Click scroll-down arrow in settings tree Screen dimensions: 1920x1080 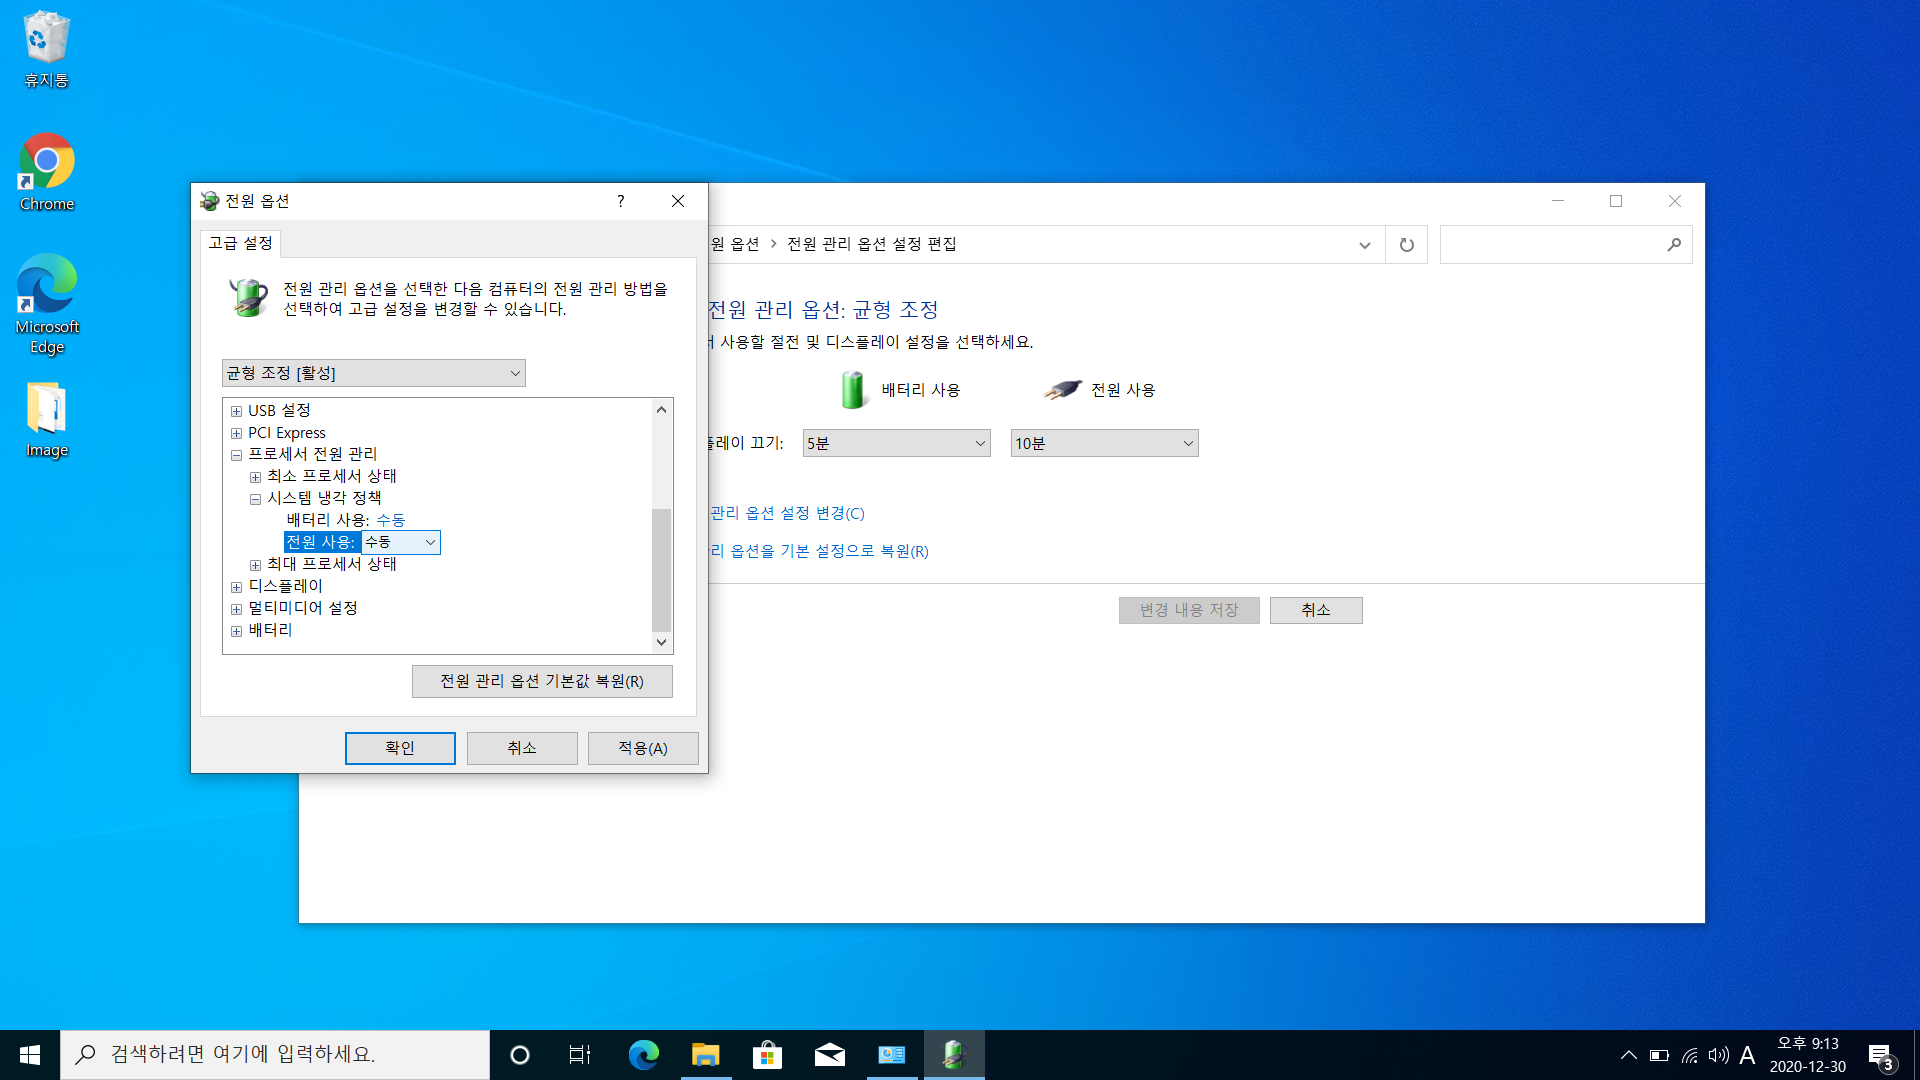tap(661, 642)
